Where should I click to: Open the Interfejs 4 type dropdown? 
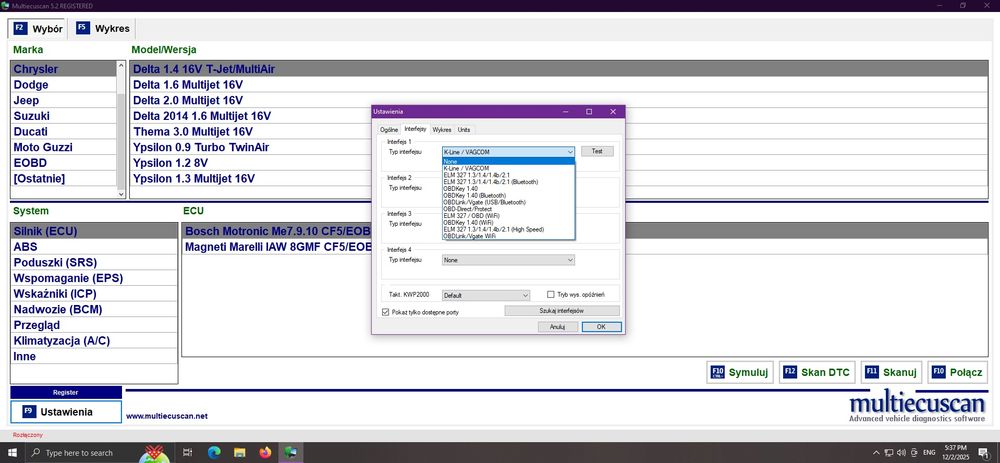(508, 260)
